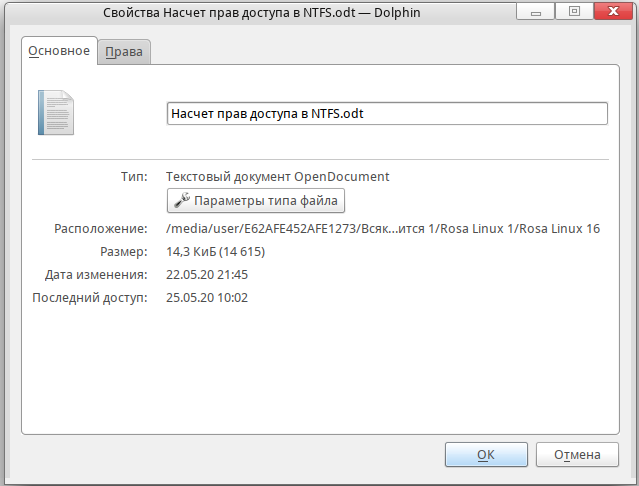Switch to the Права tab
This screenshot has width=639, height=486.
(124, 52)
